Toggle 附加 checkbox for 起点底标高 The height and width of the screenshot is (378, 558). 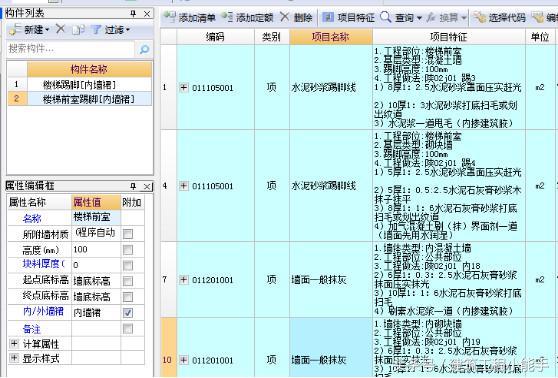tap(128, 281)
